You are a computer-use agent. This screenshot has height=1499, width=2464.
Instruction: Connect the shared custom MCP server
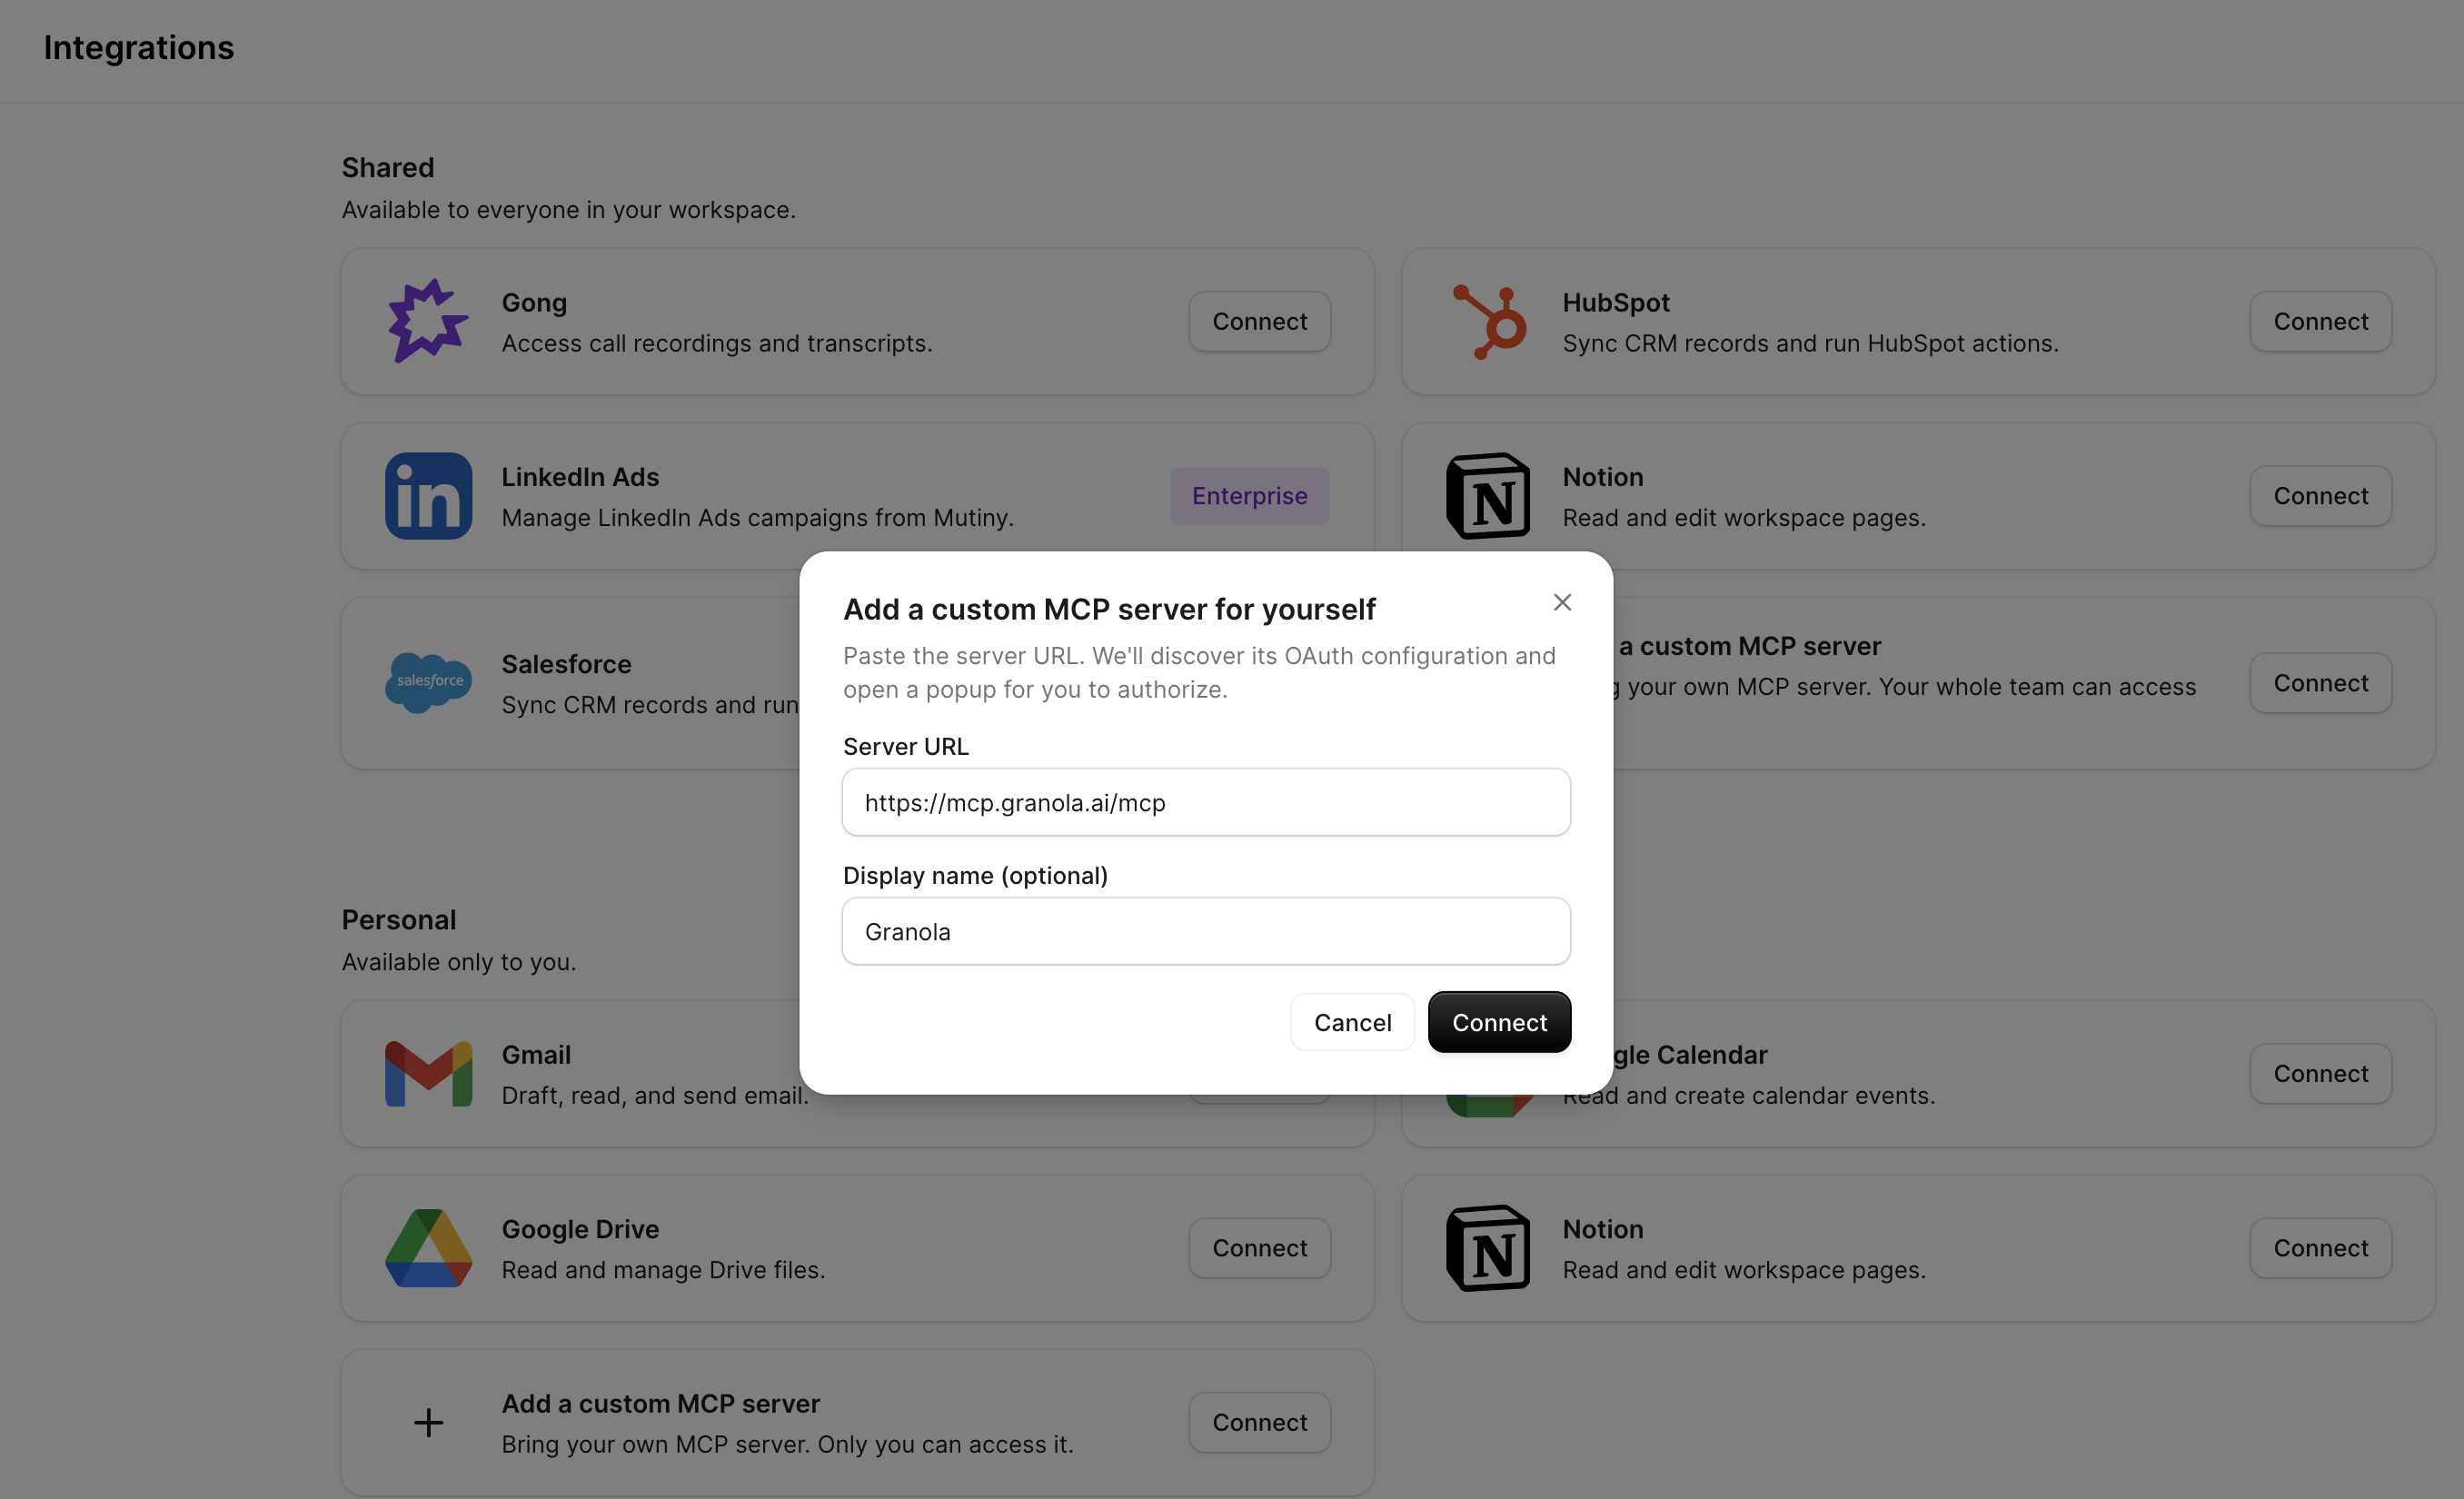coord(2320,683)
